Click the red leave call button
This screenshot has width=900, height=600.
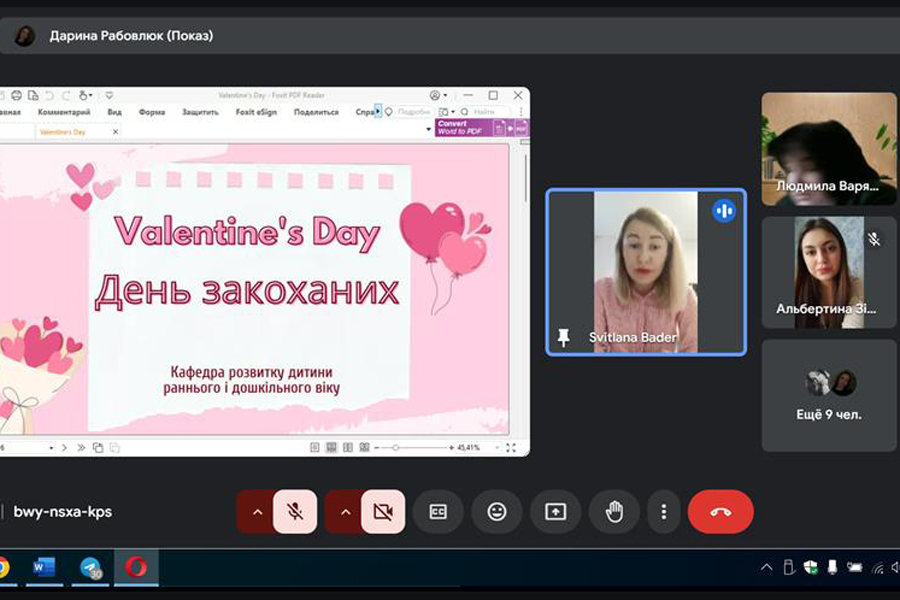point(720,512)
